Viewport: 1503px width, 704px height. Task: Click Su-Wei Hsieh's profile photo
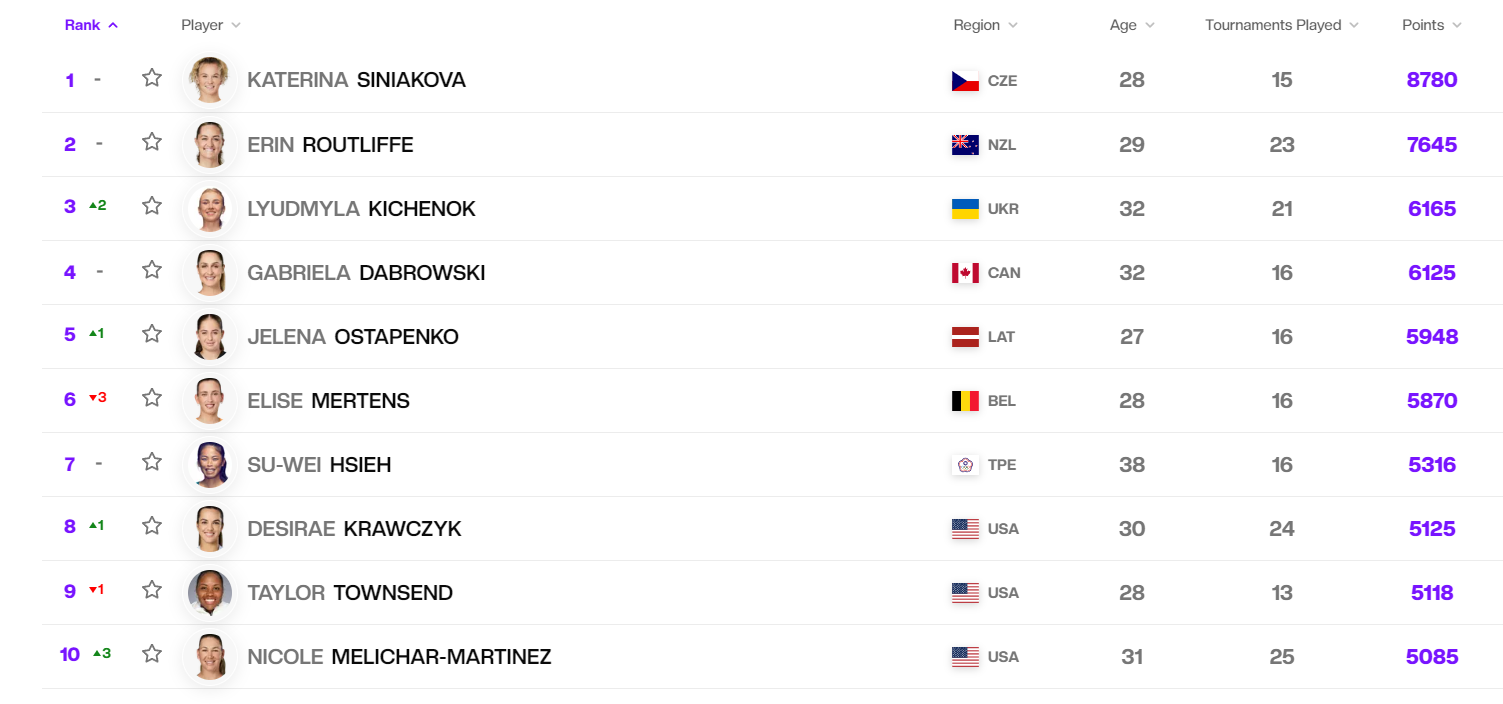210,465
